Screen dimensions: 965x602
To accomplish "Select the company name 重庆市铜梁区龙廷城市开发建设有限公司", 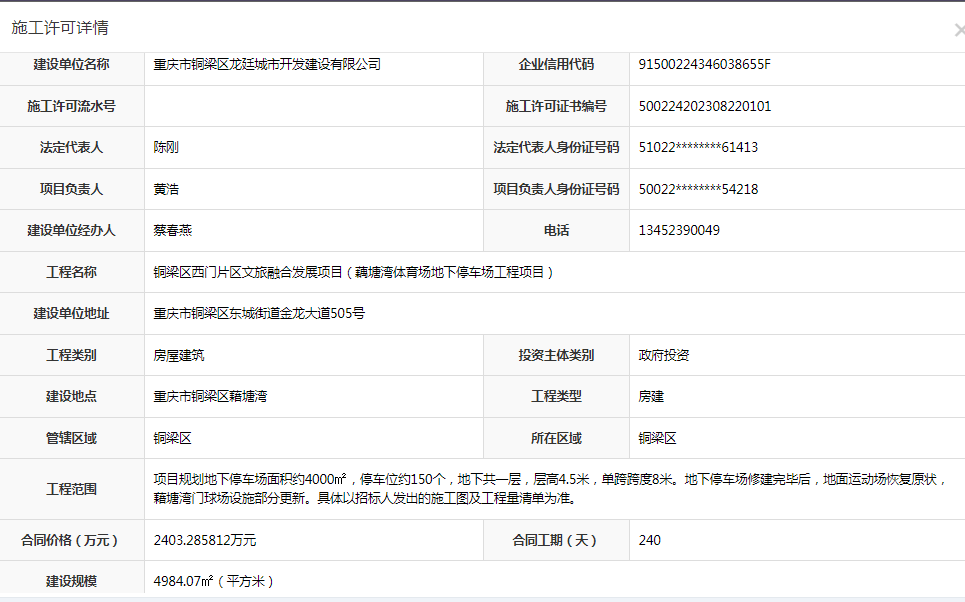I will [x=267, y=65].
